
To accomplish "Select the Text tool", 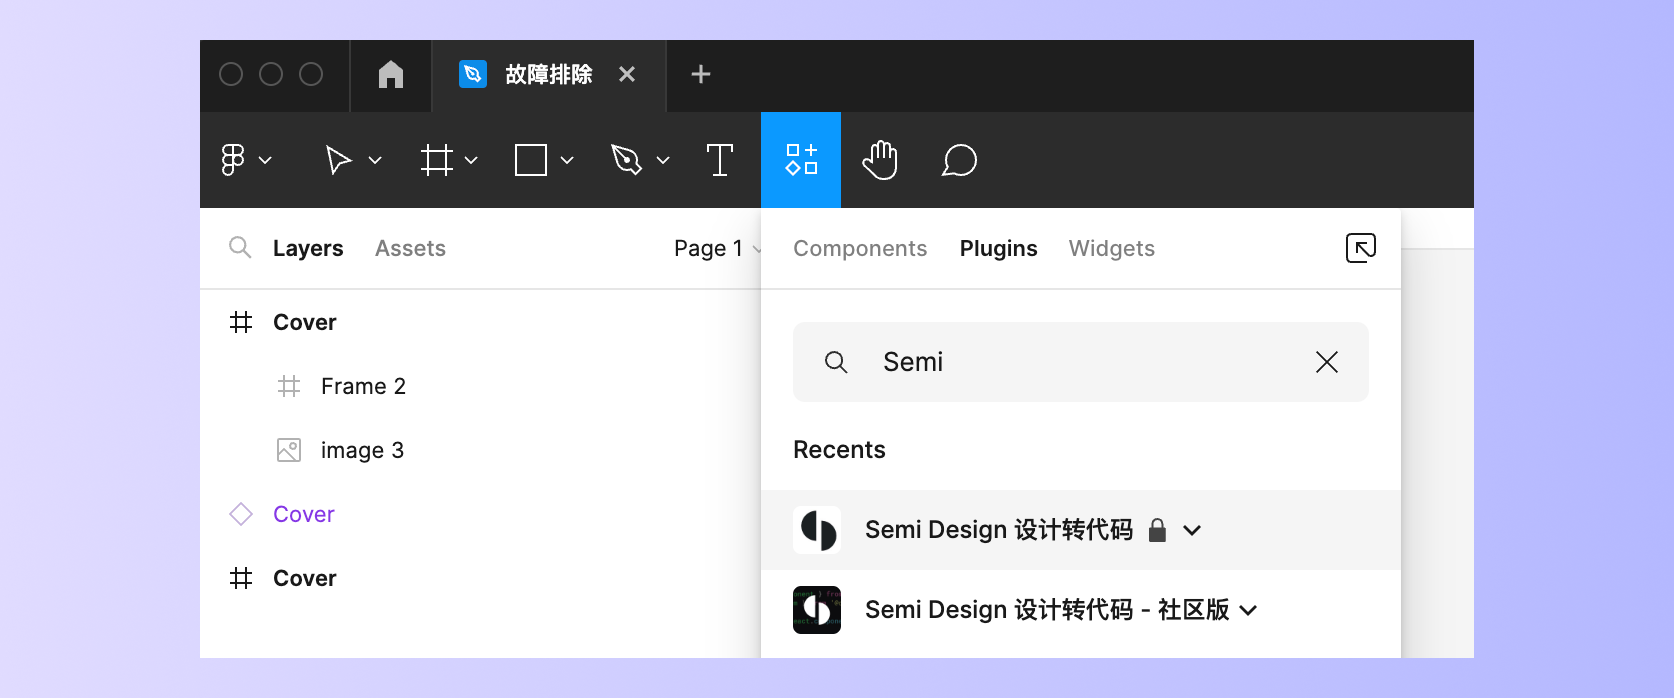I will [x=720, y=160].
